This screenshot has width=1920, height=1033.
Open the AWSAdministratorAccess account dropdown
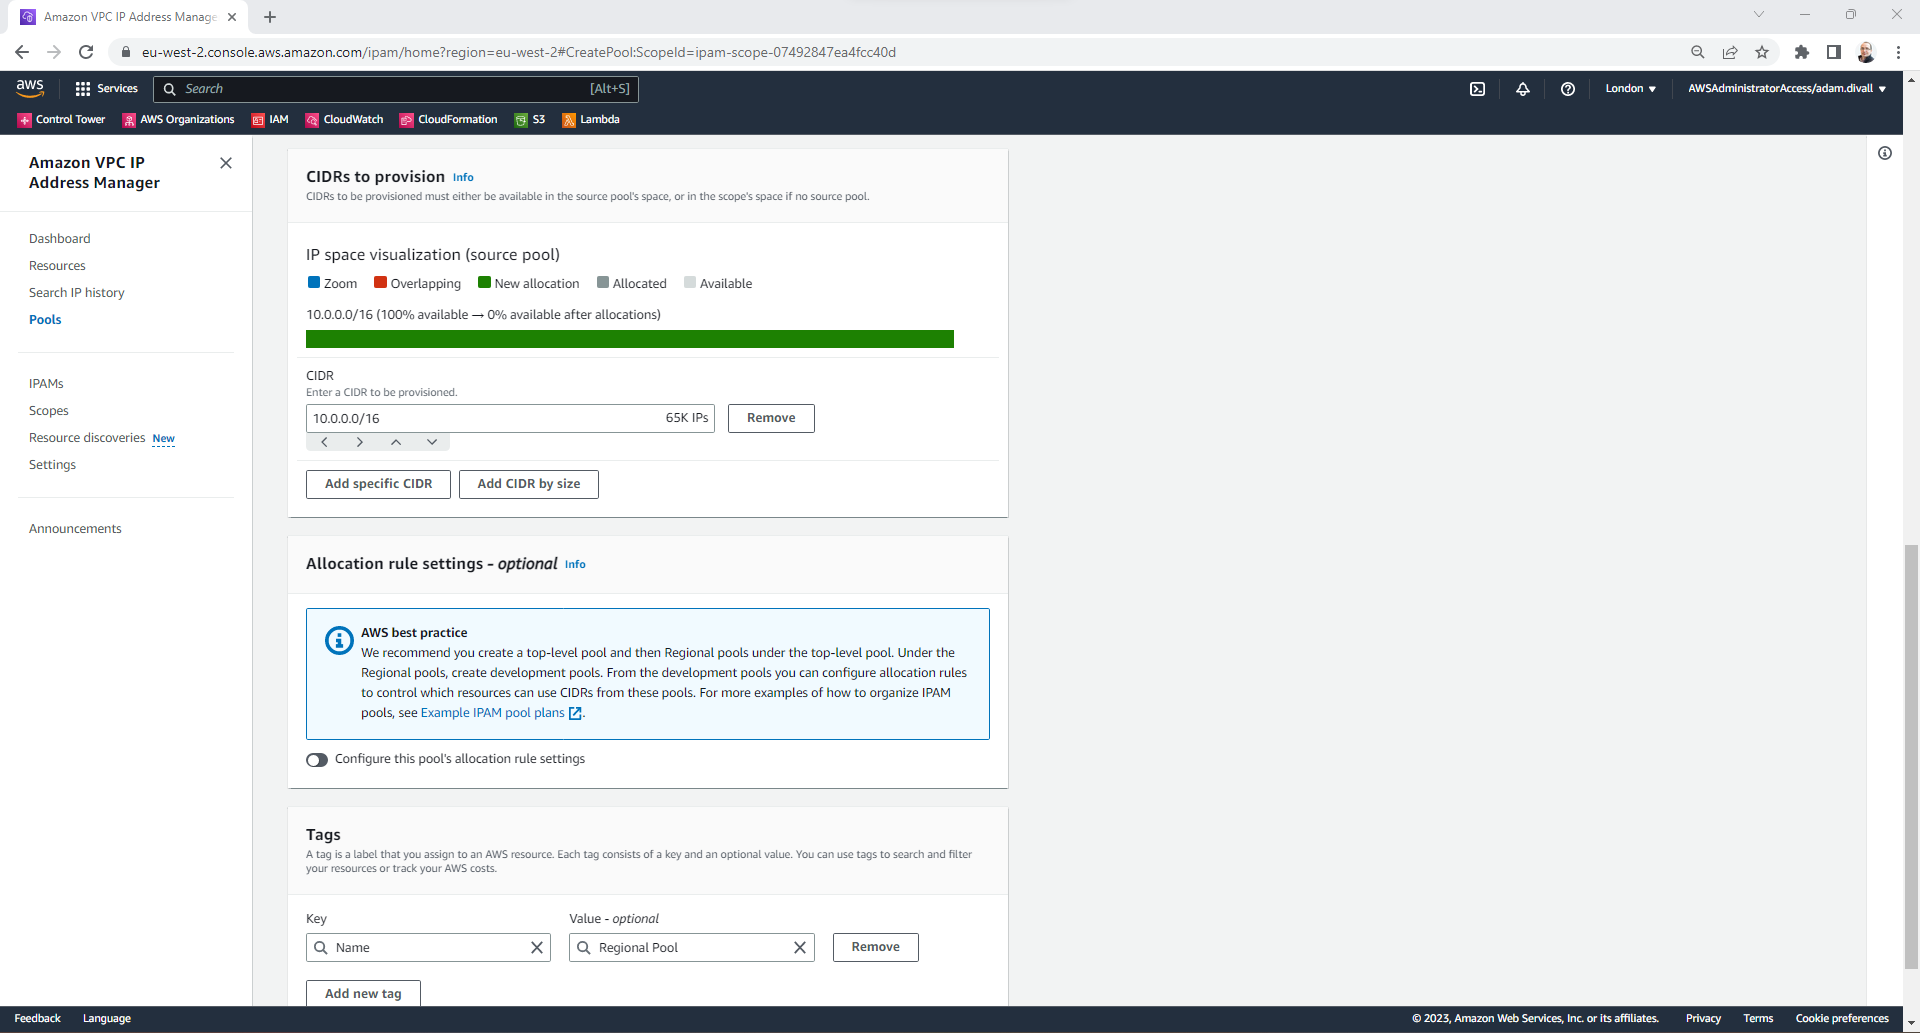coord(1787,89)
